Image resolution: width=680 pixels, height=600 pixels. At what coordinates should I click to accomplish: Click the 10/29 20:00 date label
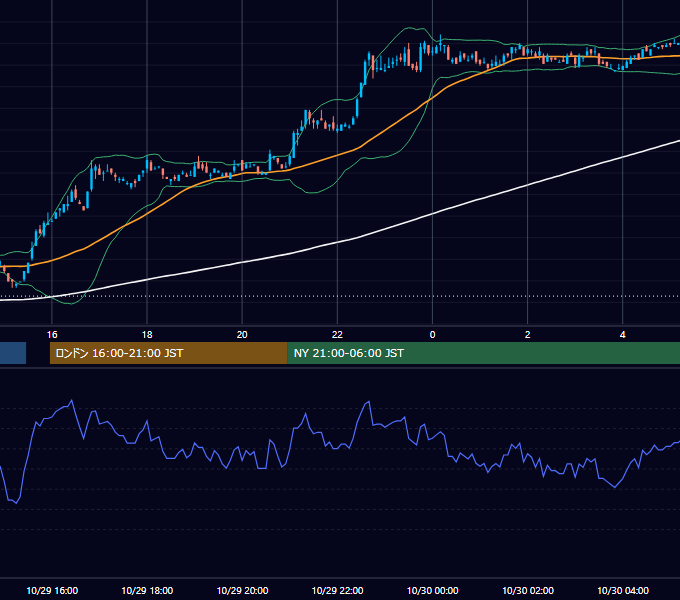click(x=242, y=590)
